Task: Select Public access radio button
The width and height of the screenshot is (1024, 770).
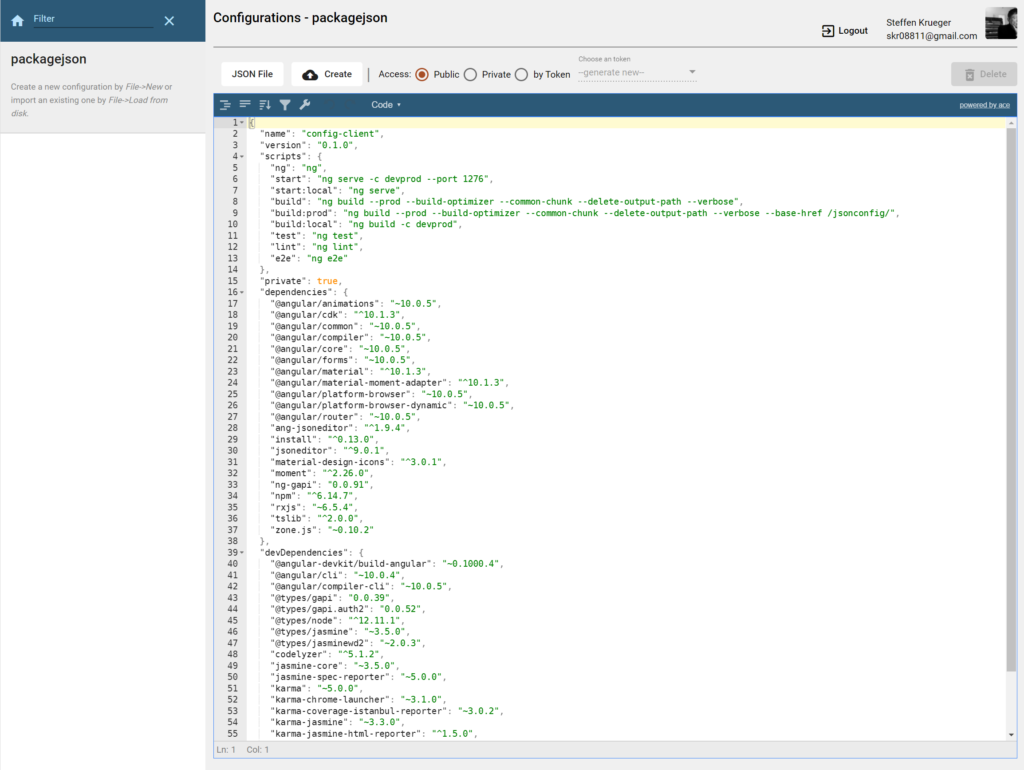Action: (422, 74)
